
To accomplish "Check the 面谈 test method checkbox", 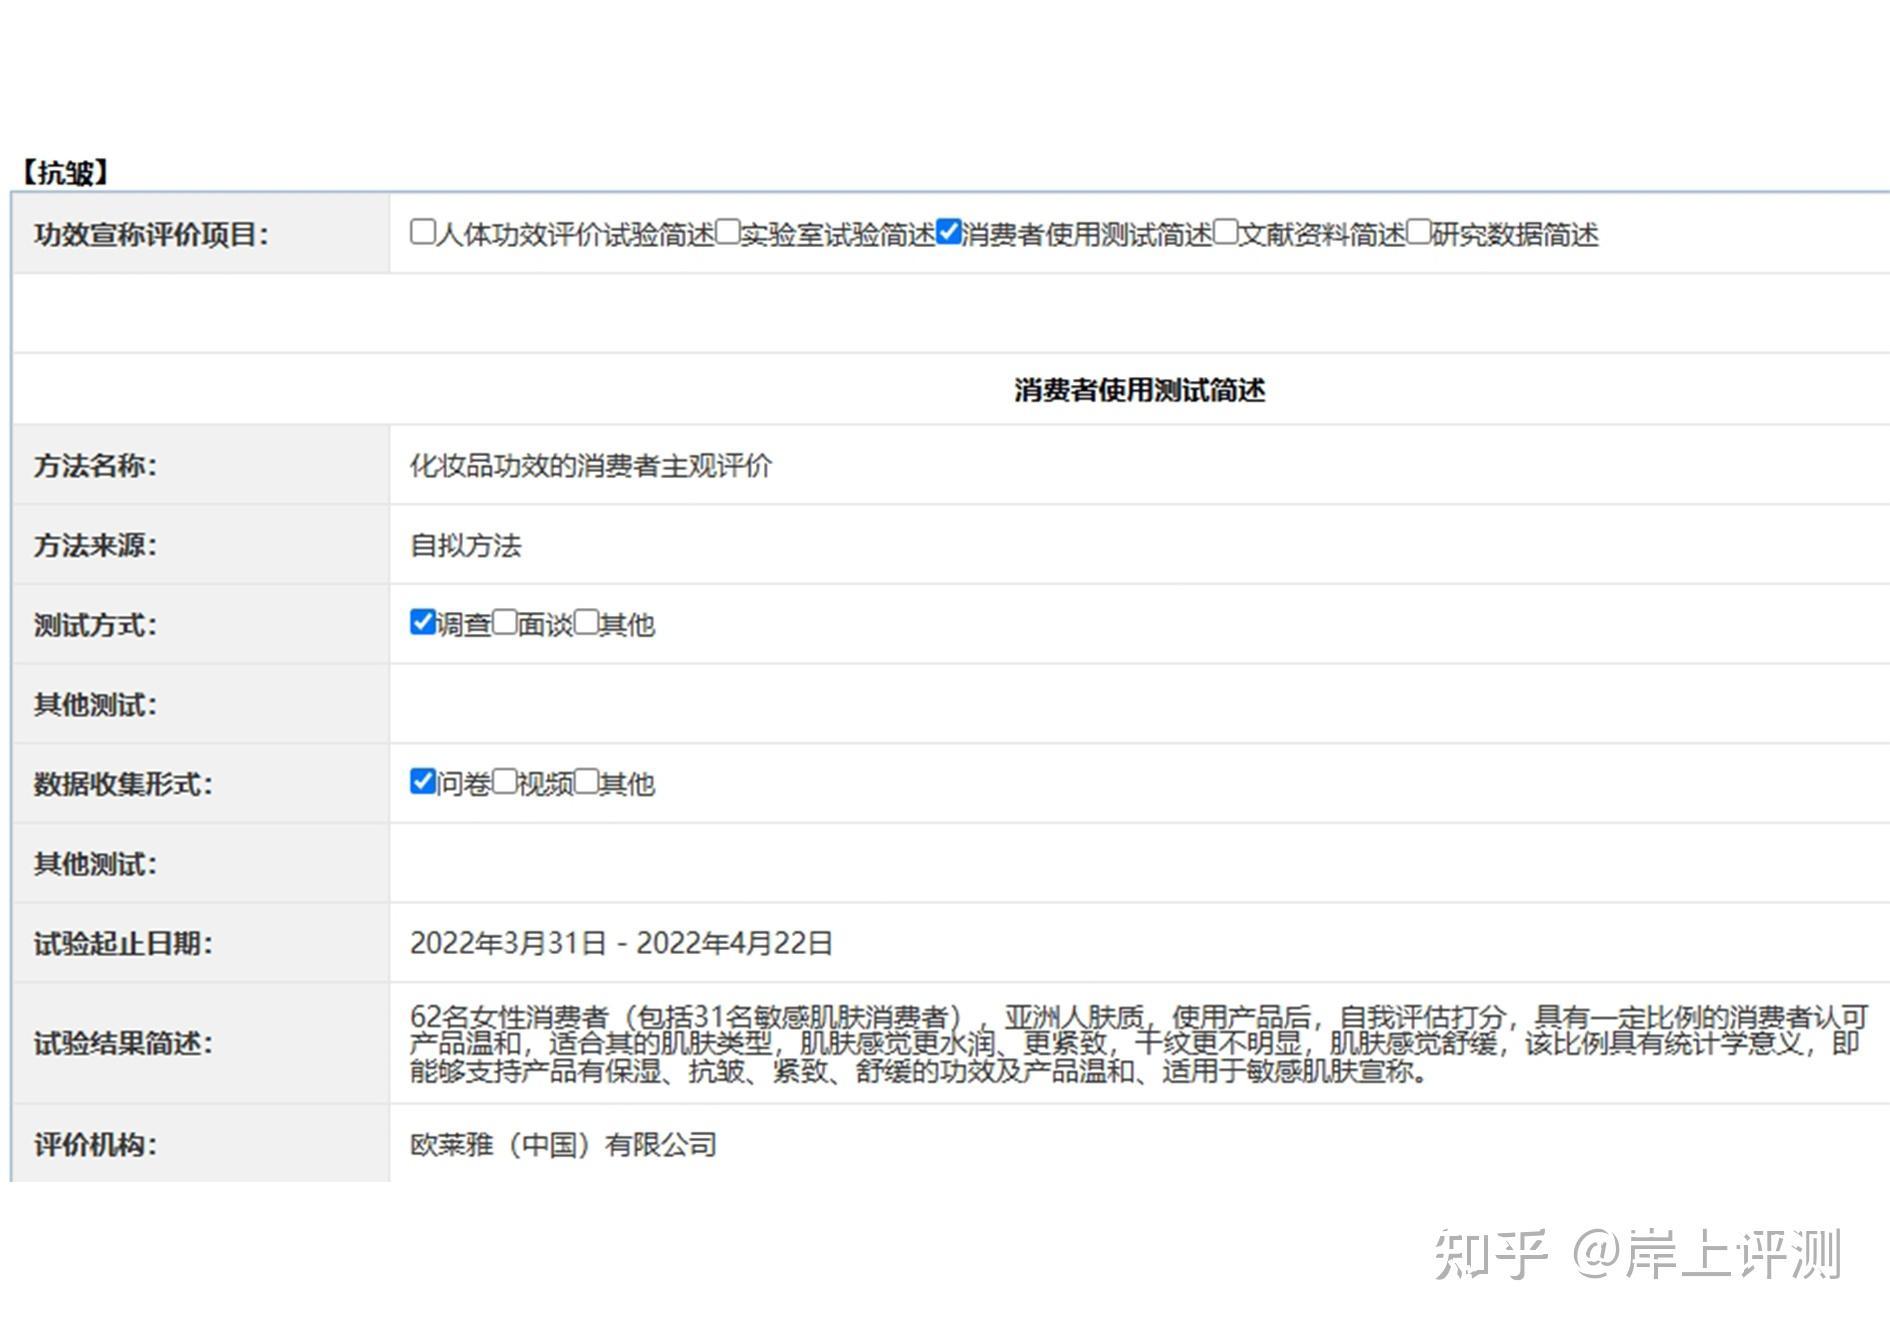I will (505, 622).
